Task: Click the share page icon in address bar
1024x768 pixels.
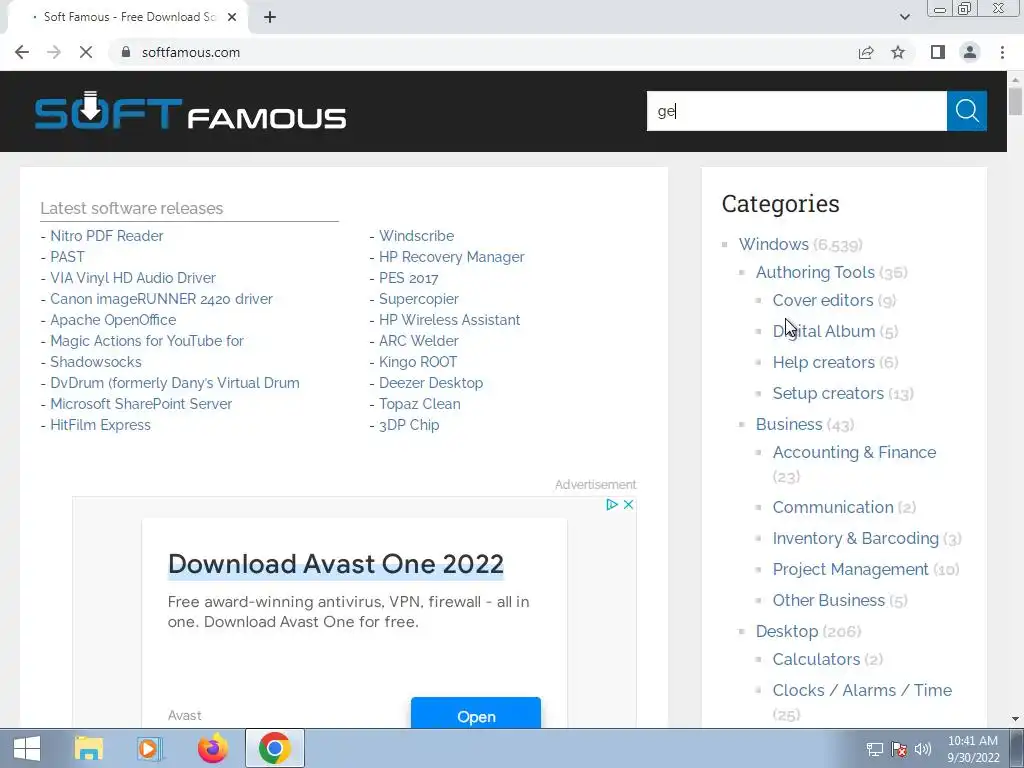Action: (x=866, y=52)
